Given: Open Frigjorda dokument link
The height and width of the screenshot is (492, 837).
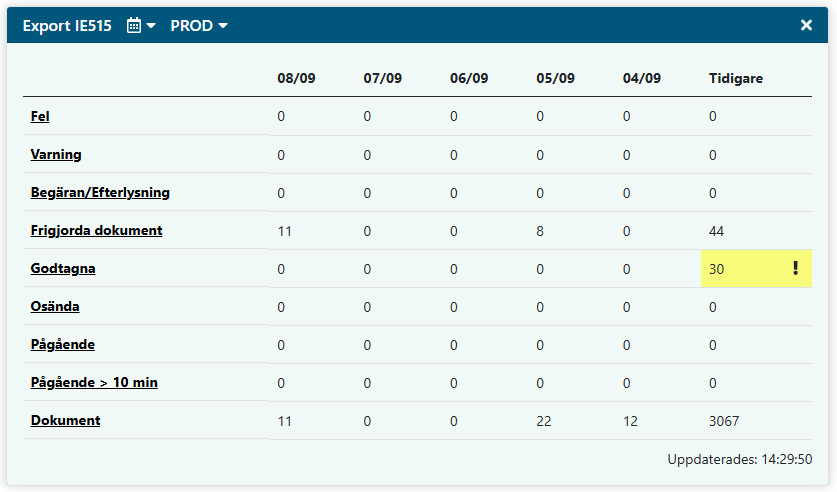Looking at the screenshot, I should pos(96,231).
